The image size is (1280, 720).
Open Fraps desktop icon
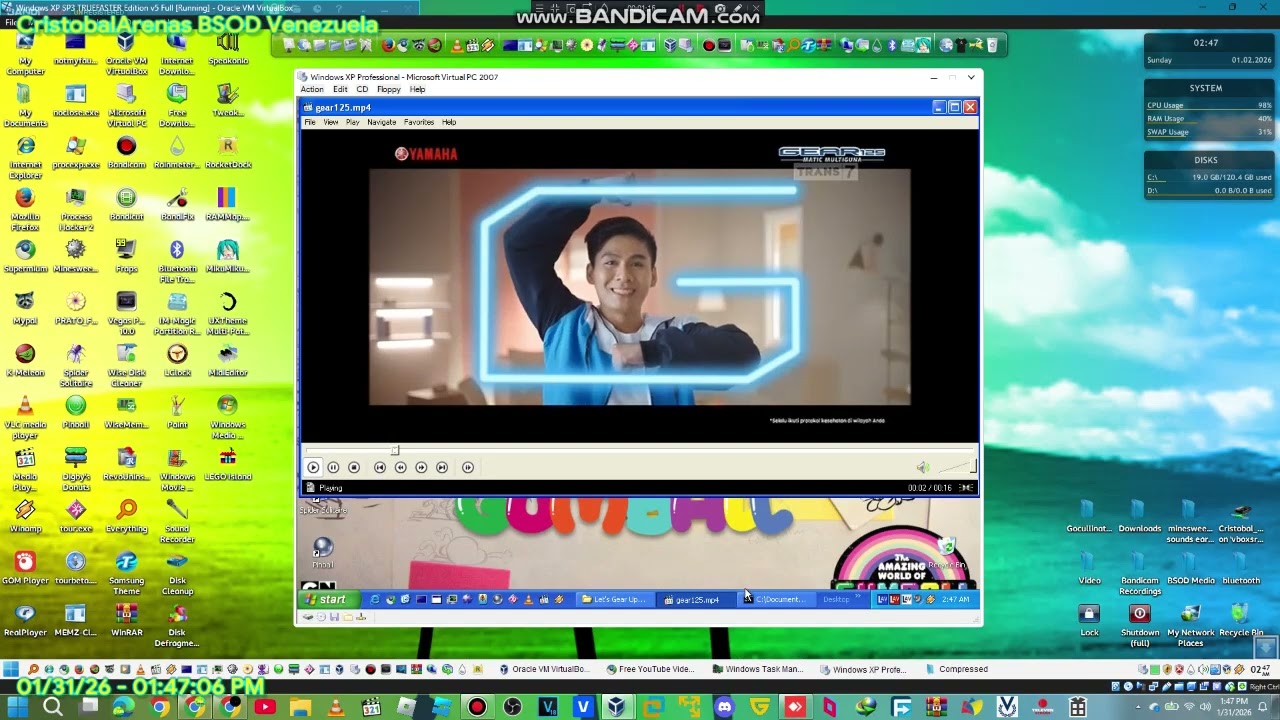pyautogui.click(x=126, y=256)
